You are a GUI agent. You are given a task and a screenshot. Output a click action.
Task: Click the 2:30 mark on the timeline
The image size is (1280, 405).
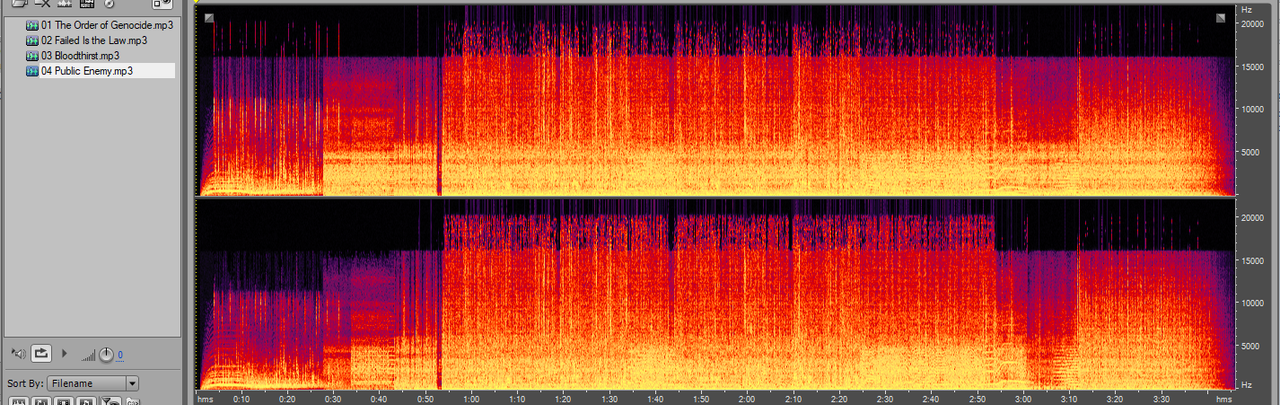[885, 399]
